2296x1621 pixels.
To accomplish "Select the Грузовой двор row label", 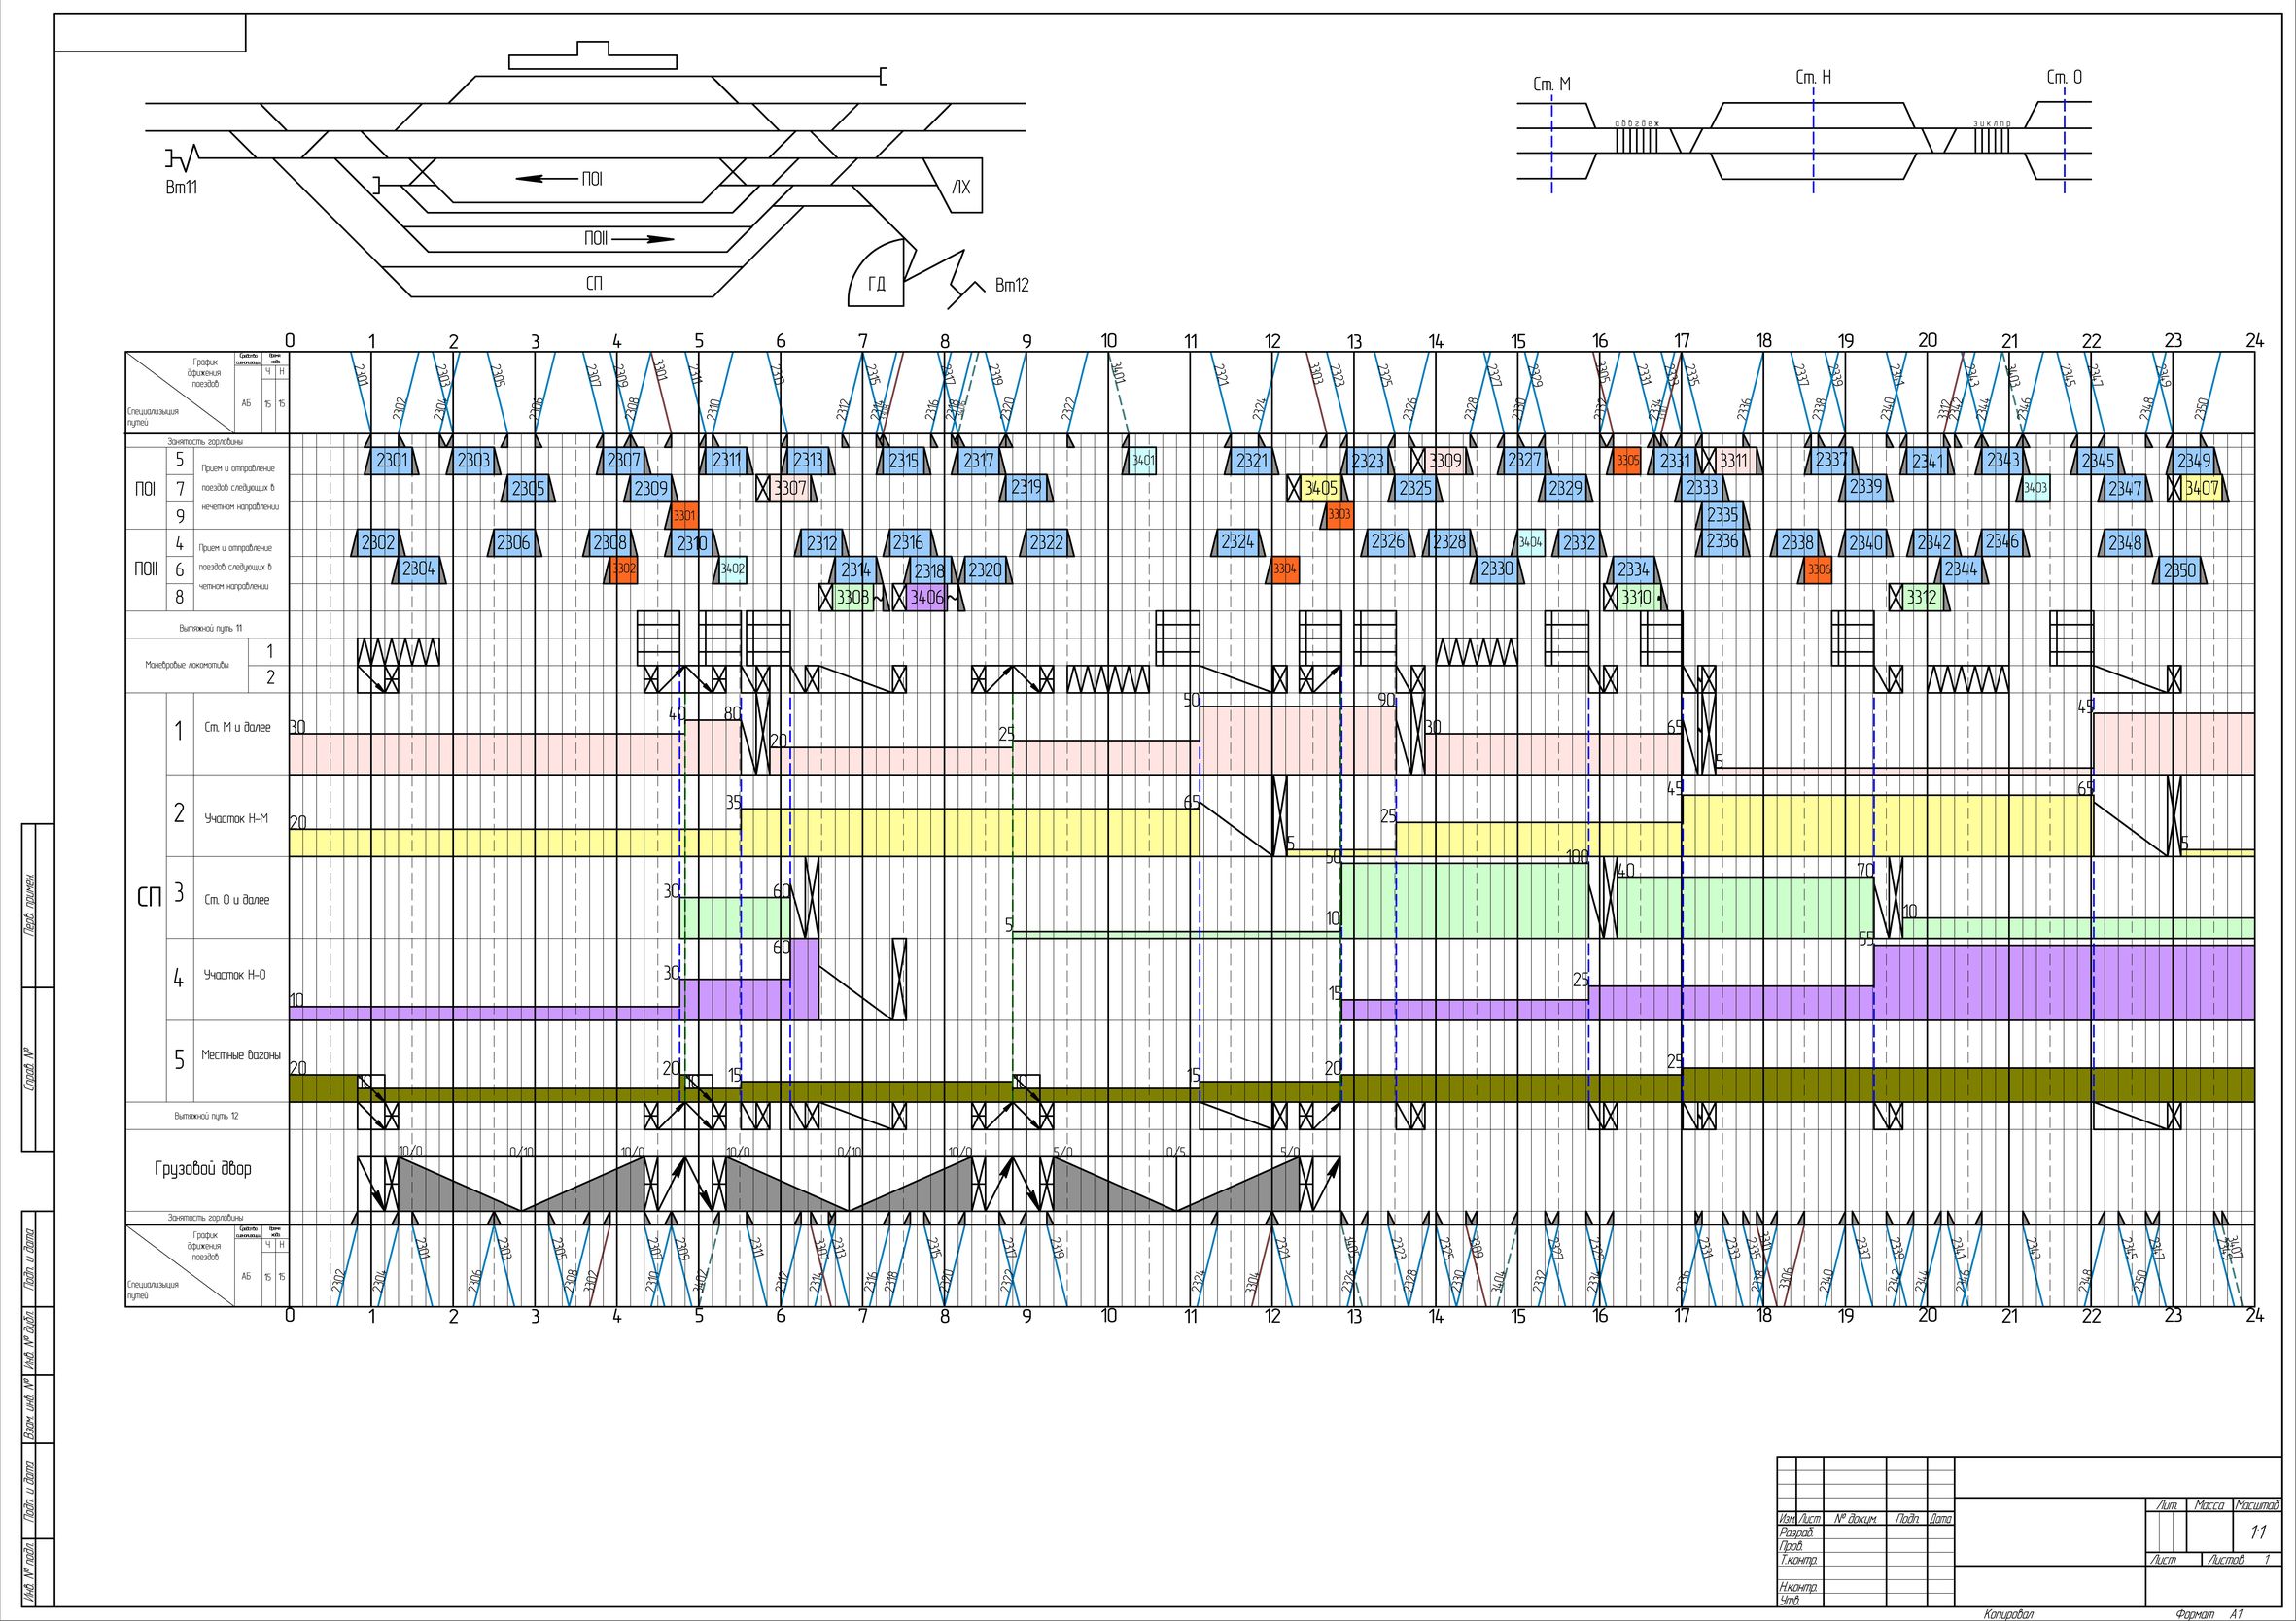I will coord(203,1168).
